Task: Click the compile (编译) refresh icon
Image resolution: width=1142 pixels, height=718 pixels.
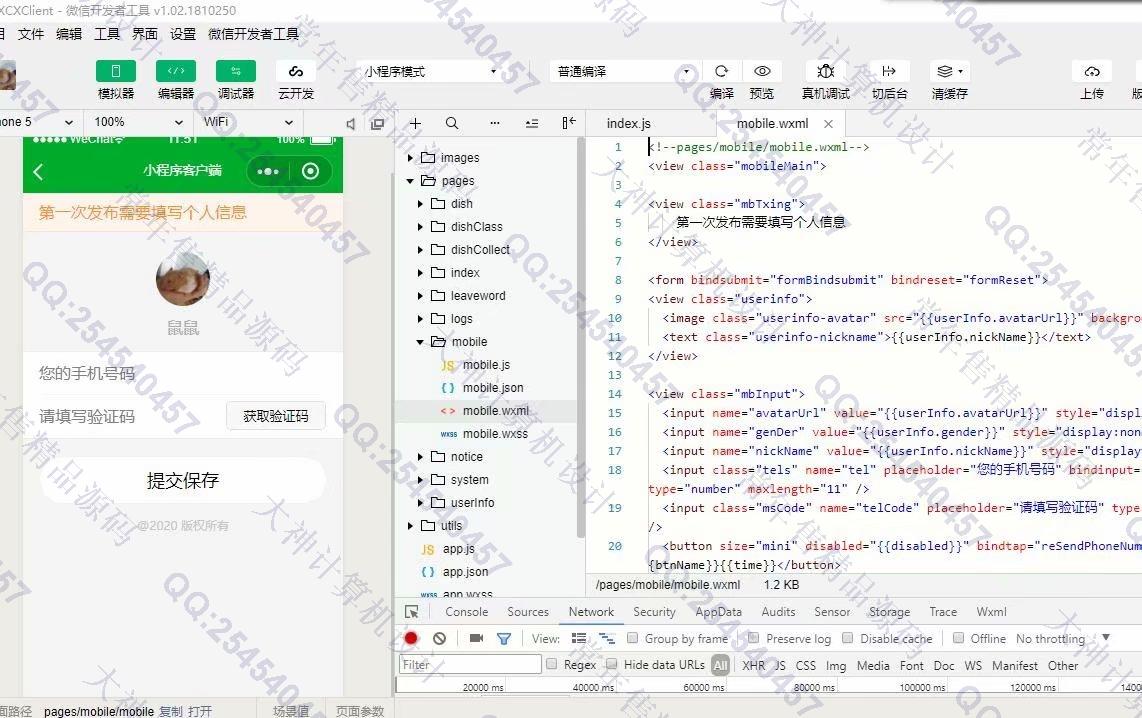Action: 722,71
